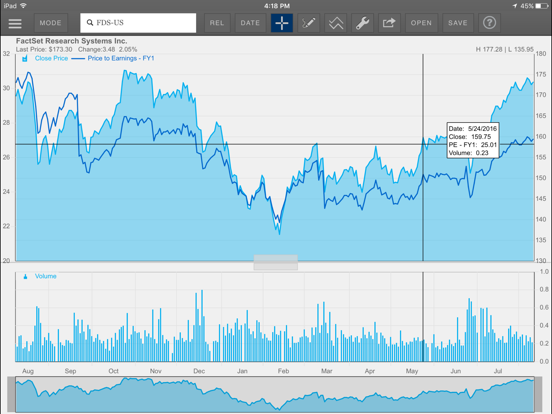Tap the range navigator mini chart

pyautogui.click(x=275, y=394)
